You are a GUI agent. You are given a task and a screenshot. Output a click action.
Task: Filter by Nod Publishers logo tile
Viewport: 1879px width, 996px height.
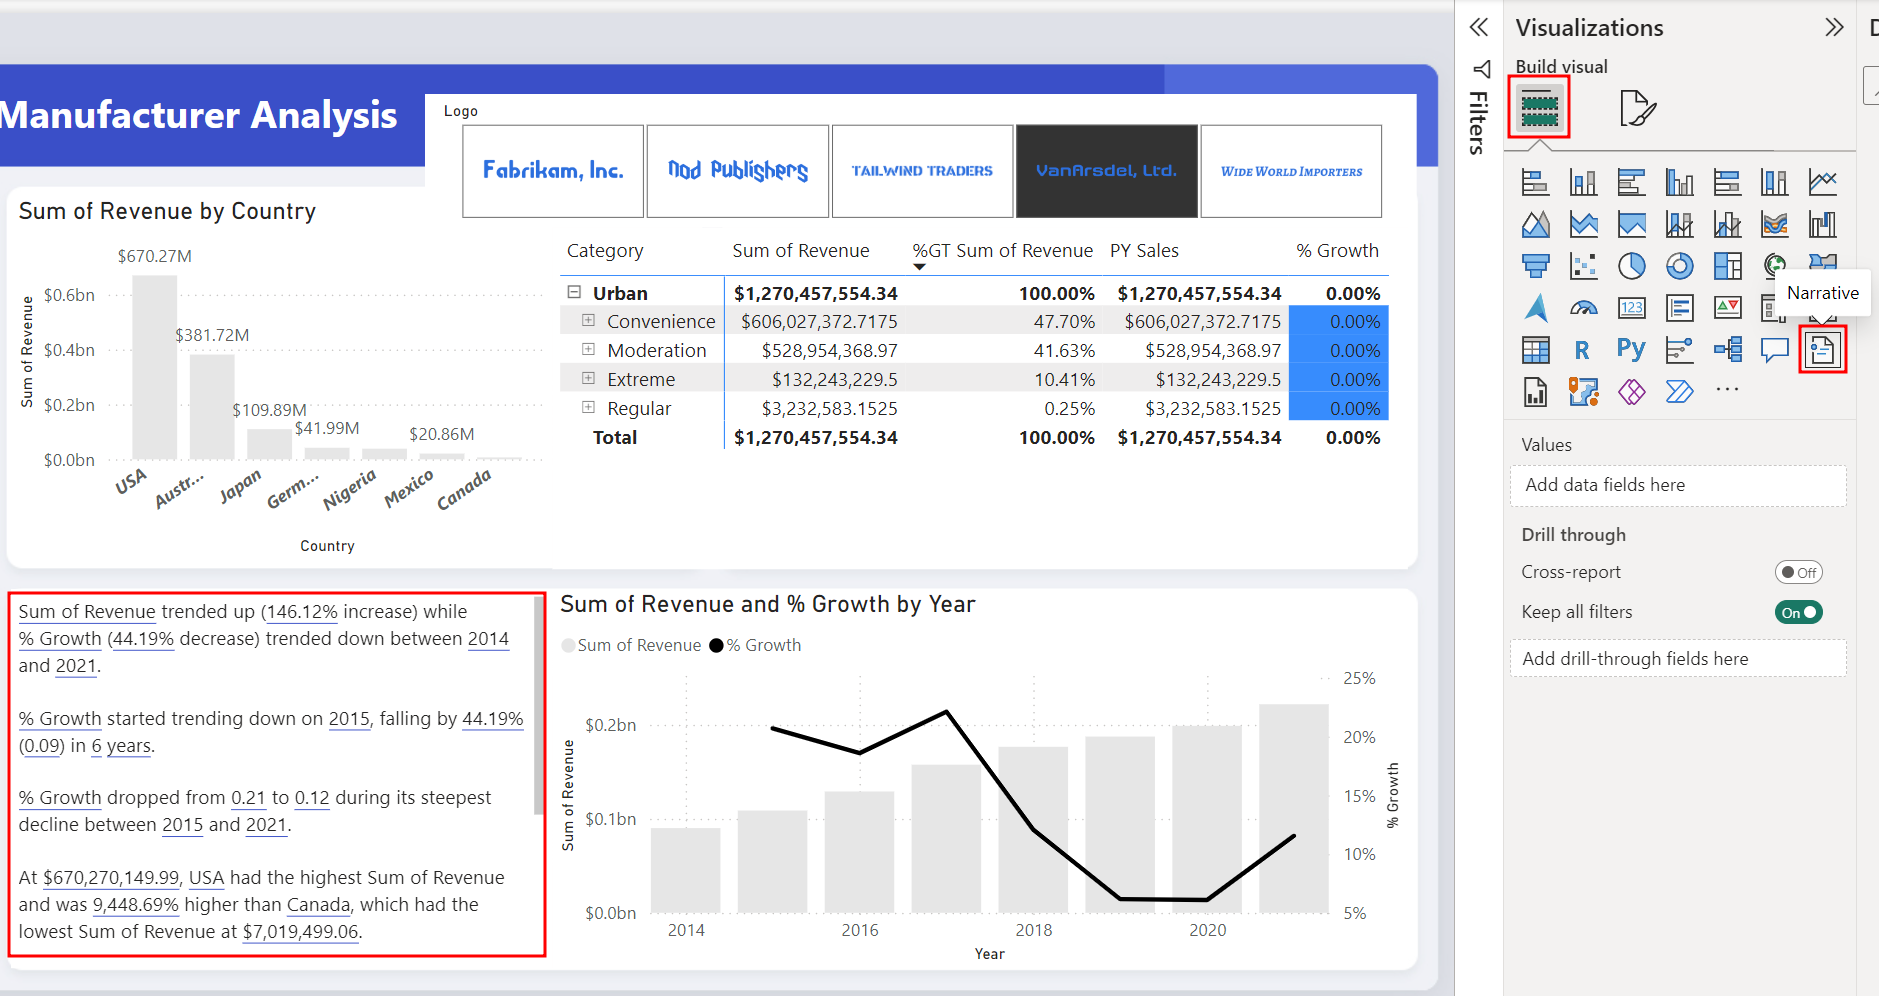[738, 171]
